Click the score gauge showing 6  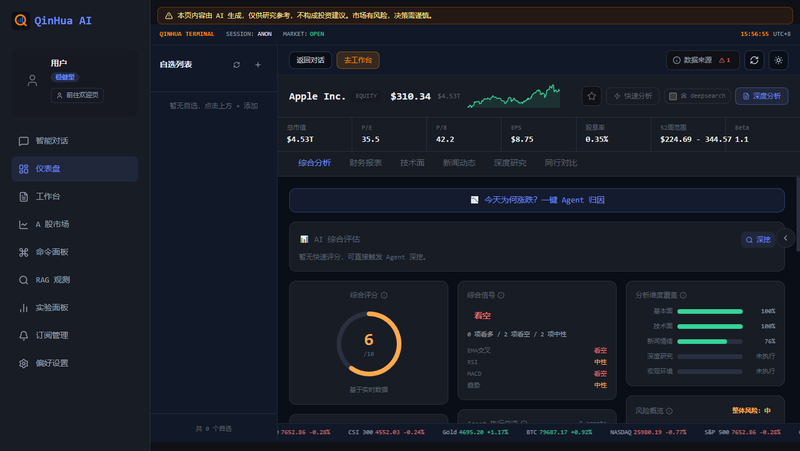(x=369, y=344)
